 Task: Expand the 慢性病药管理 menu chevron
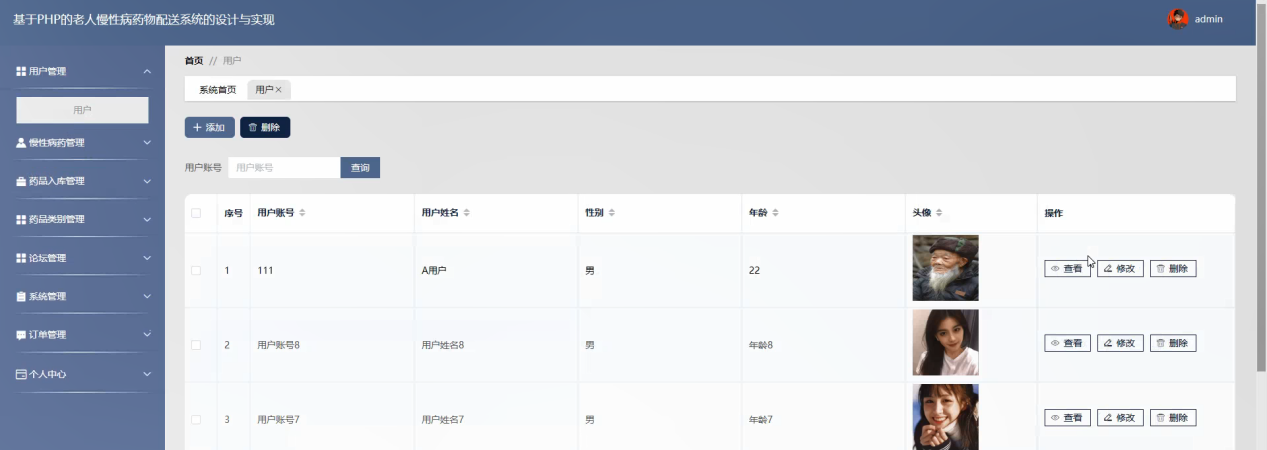coord(147,143)
